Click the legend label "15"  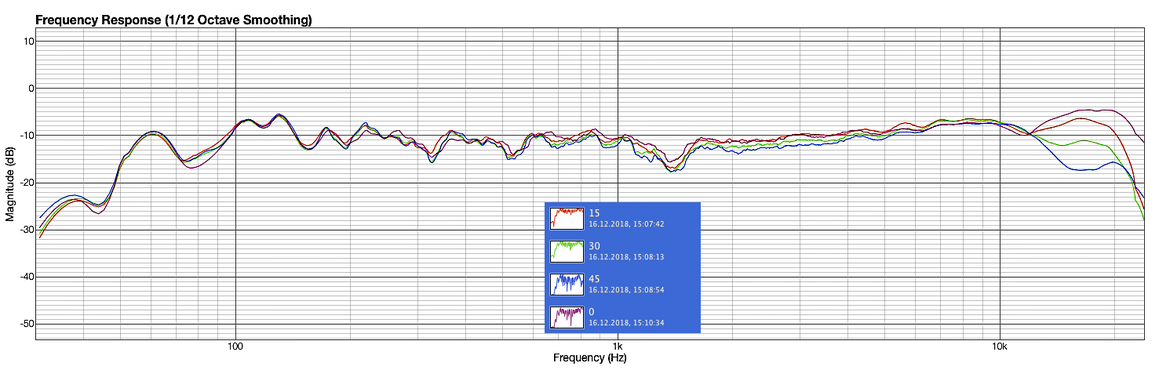coord(594,213)
